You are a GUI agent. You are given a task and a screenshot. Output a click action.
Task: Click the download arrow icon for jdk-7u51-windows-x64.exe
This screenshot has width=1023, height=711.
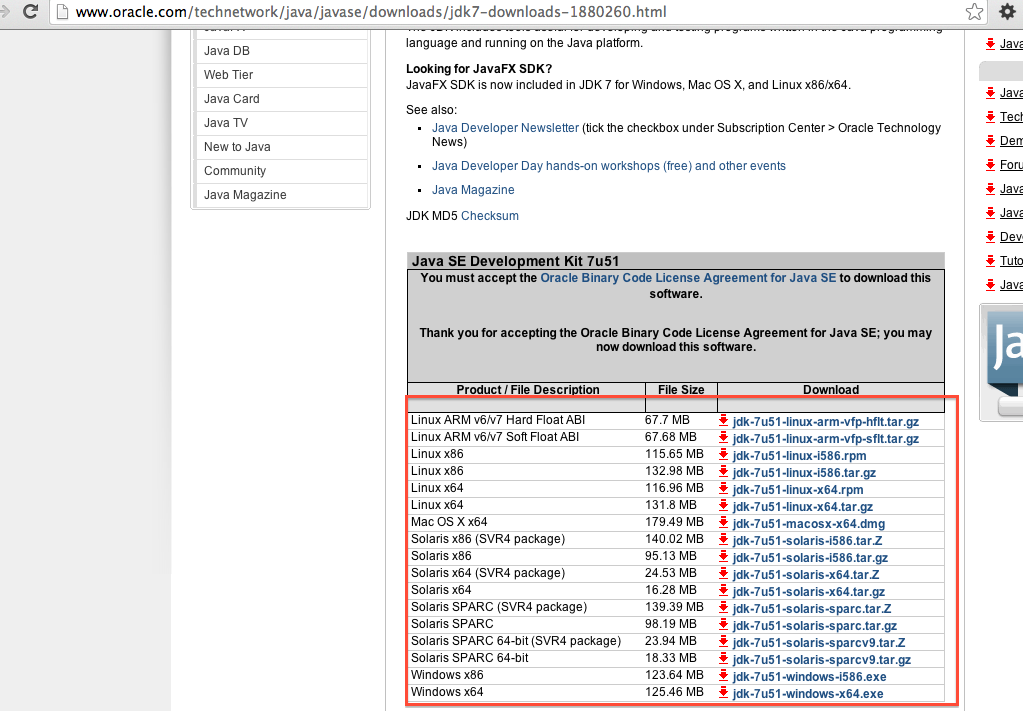coord(724,692)
